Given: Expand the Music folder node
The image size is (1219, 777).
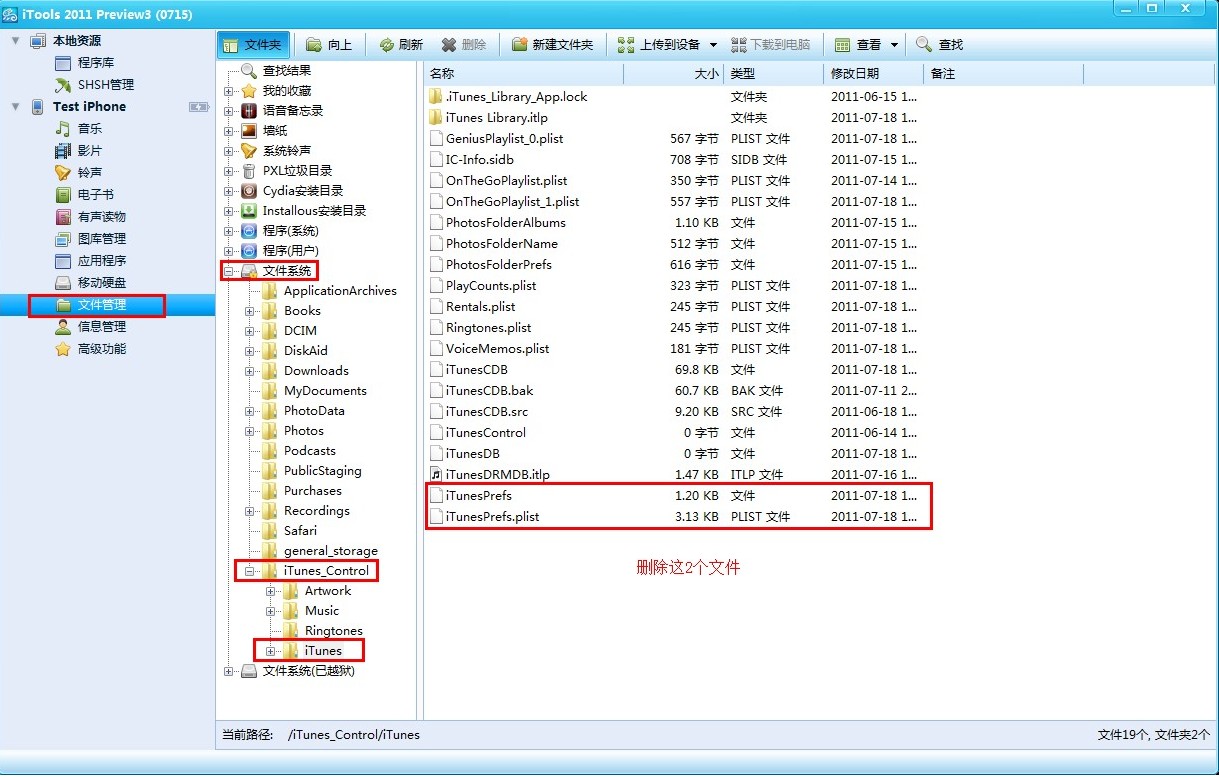Looking at the screenshot, I should point(270,611).
